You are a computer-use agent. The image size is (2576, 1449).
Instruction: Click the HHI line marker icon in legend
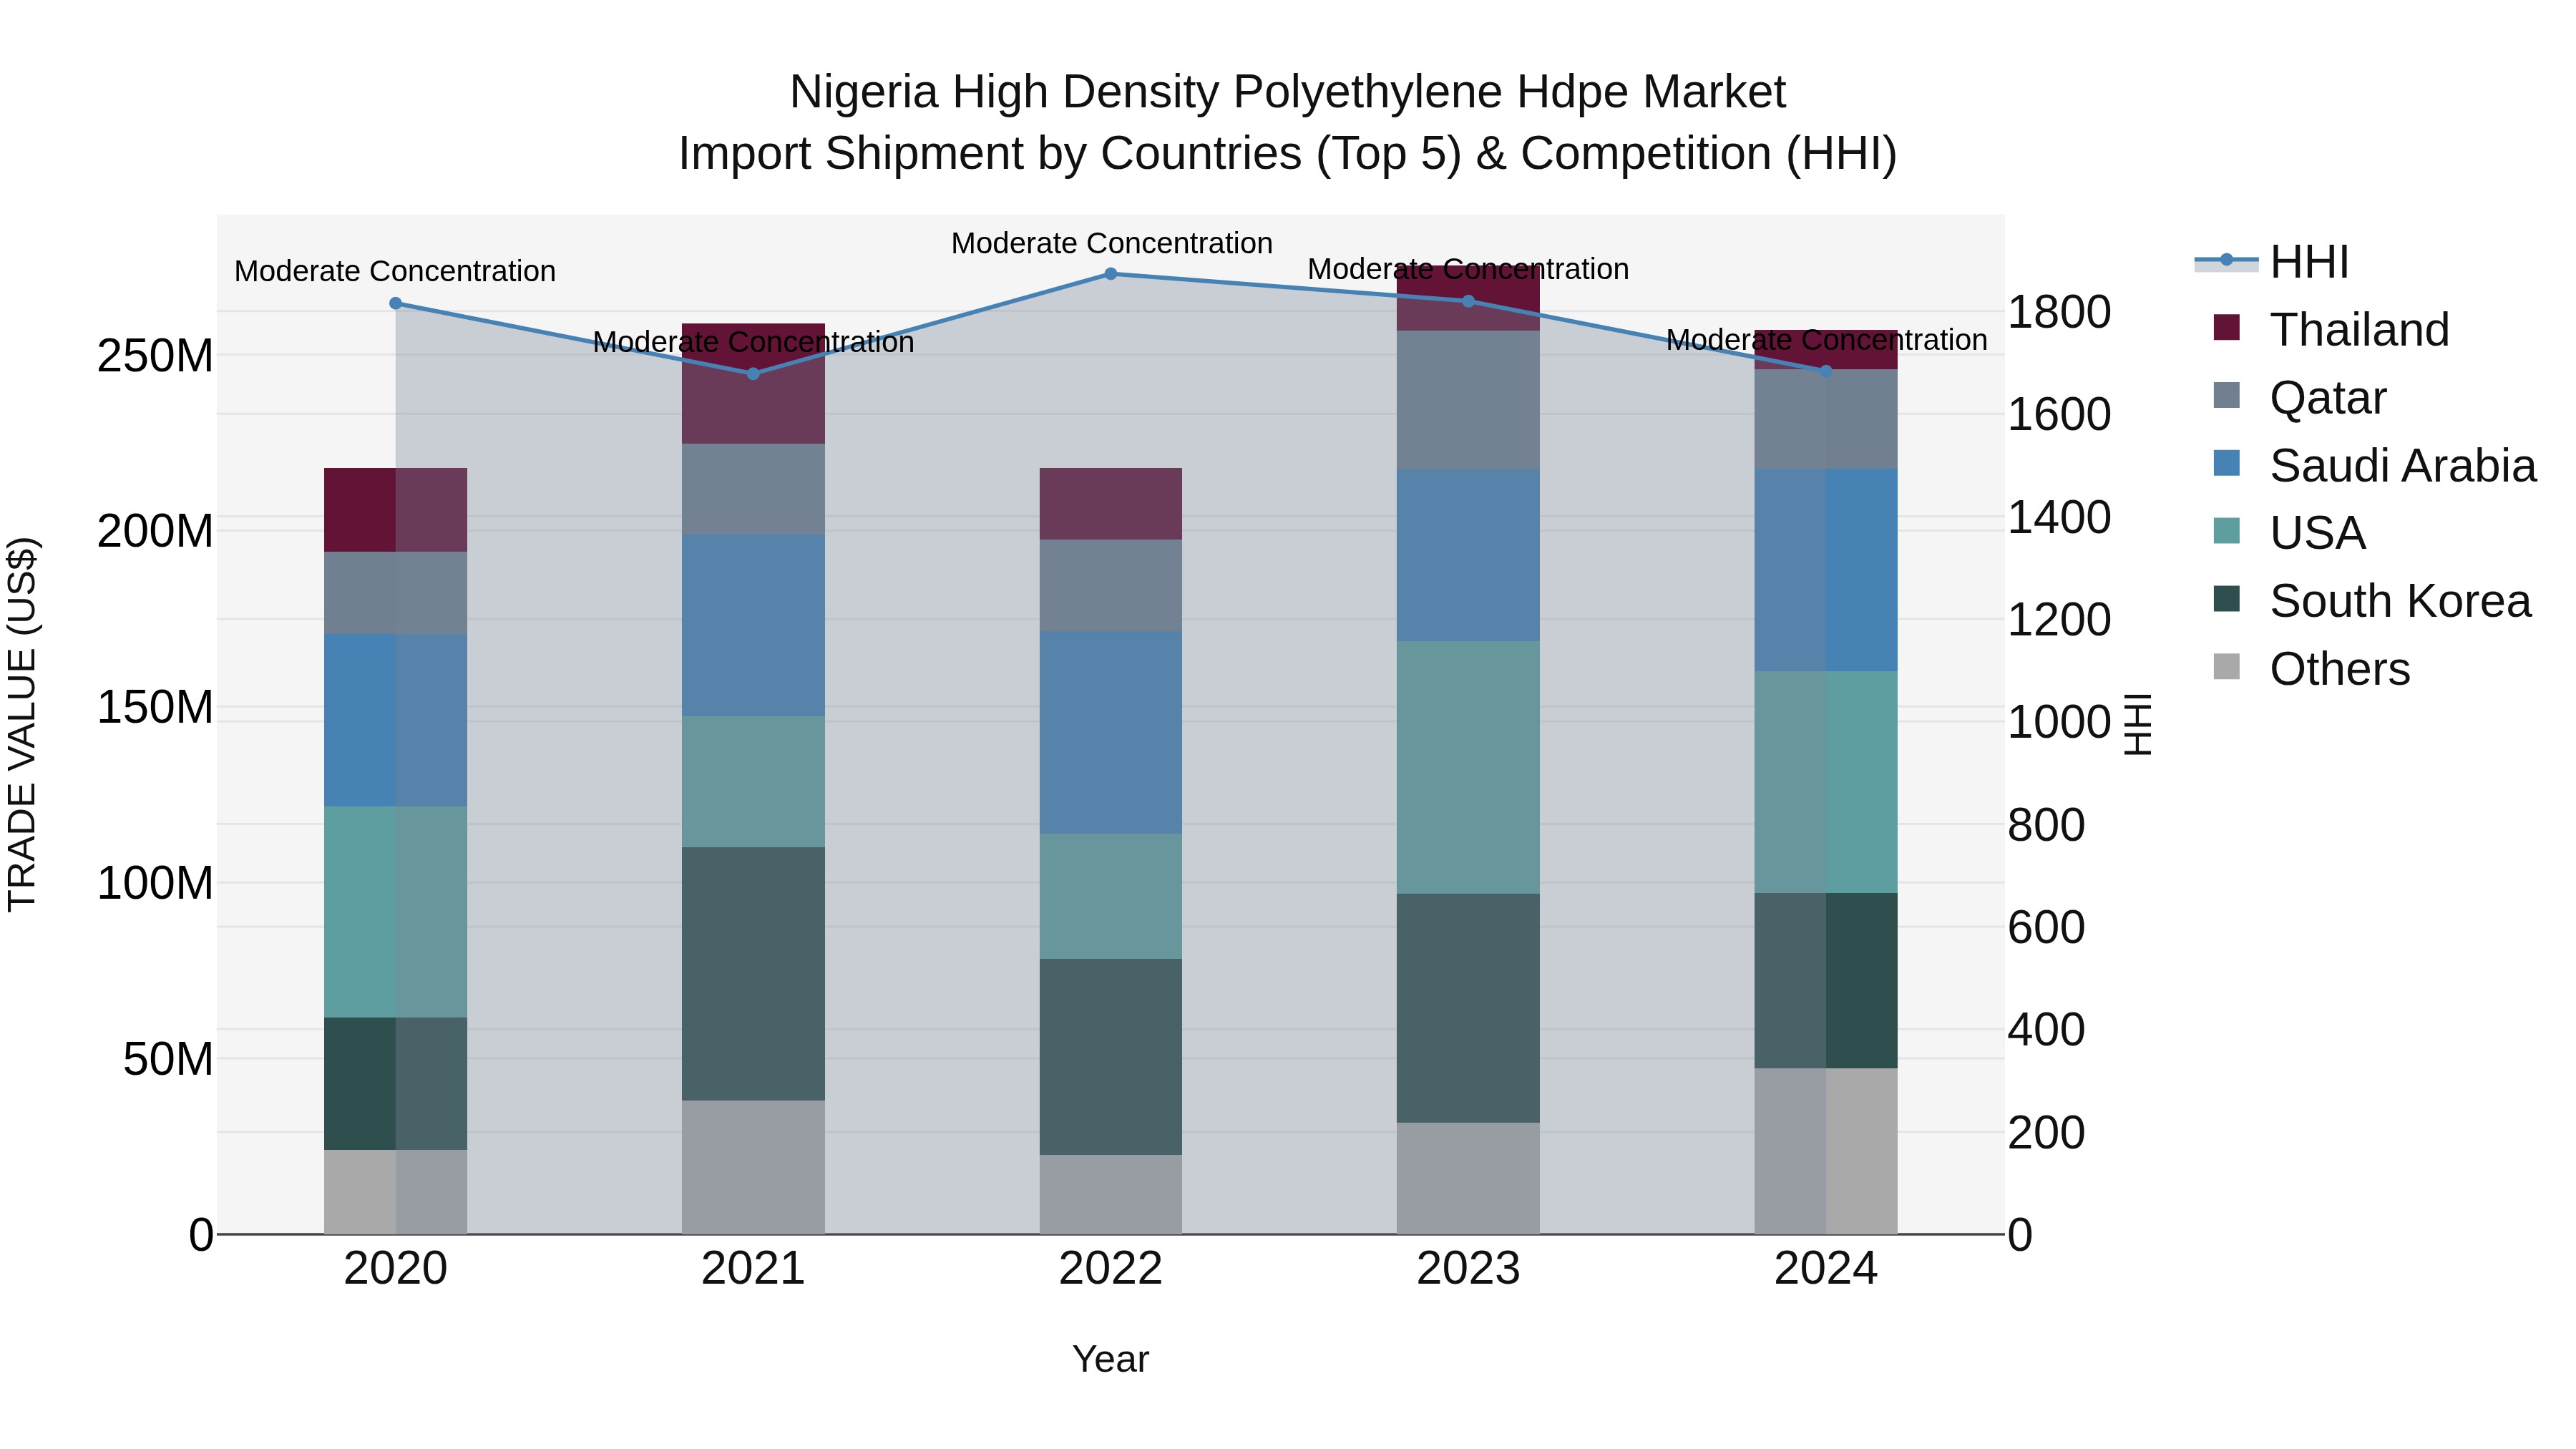point(2226,261)
